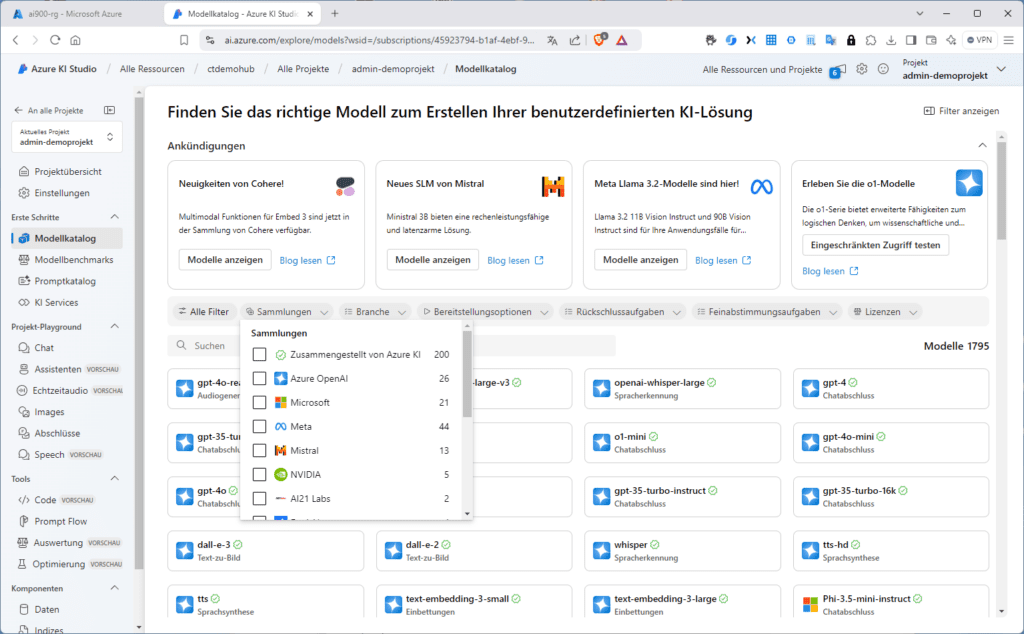Click Sammlungen list scrollbar thumb

point(467,373)
